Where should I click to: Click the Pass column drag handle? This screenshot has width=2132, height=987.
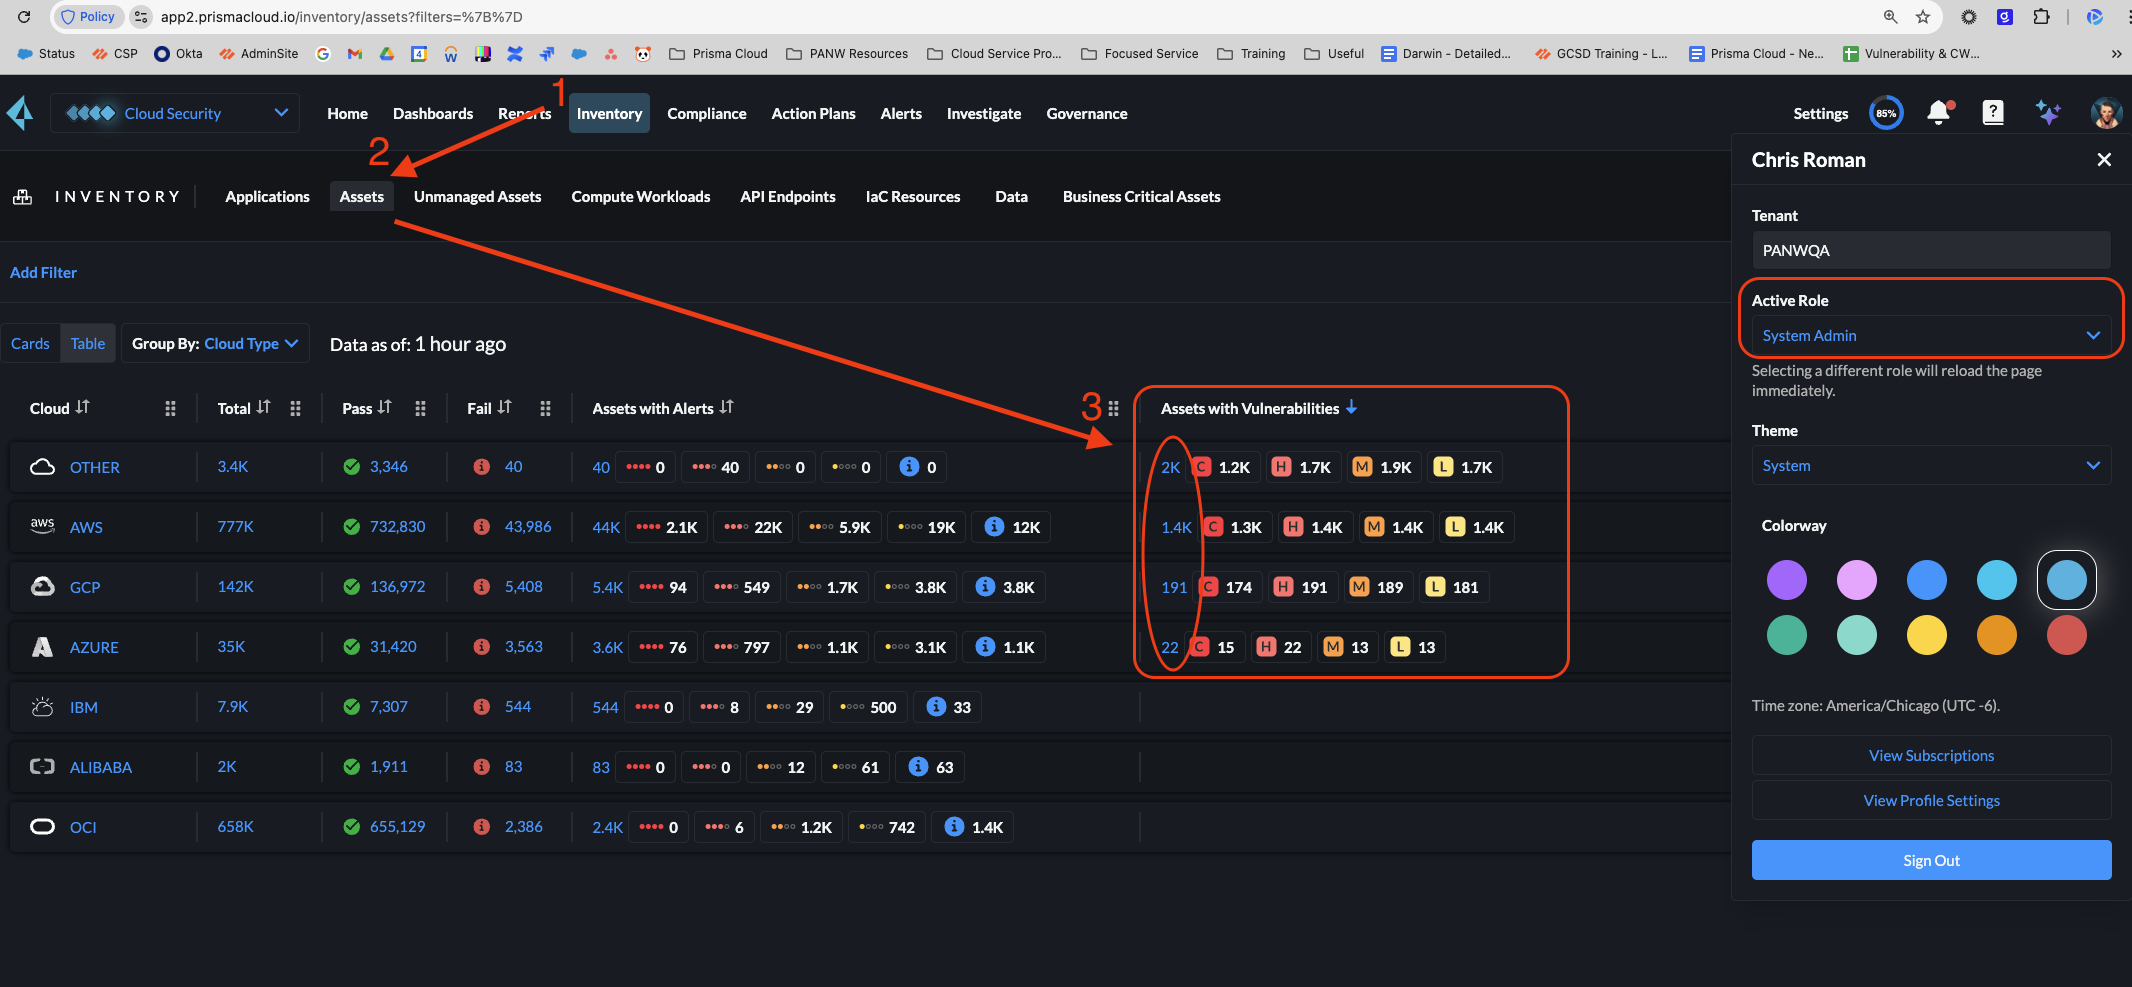(x=420, y=408)
